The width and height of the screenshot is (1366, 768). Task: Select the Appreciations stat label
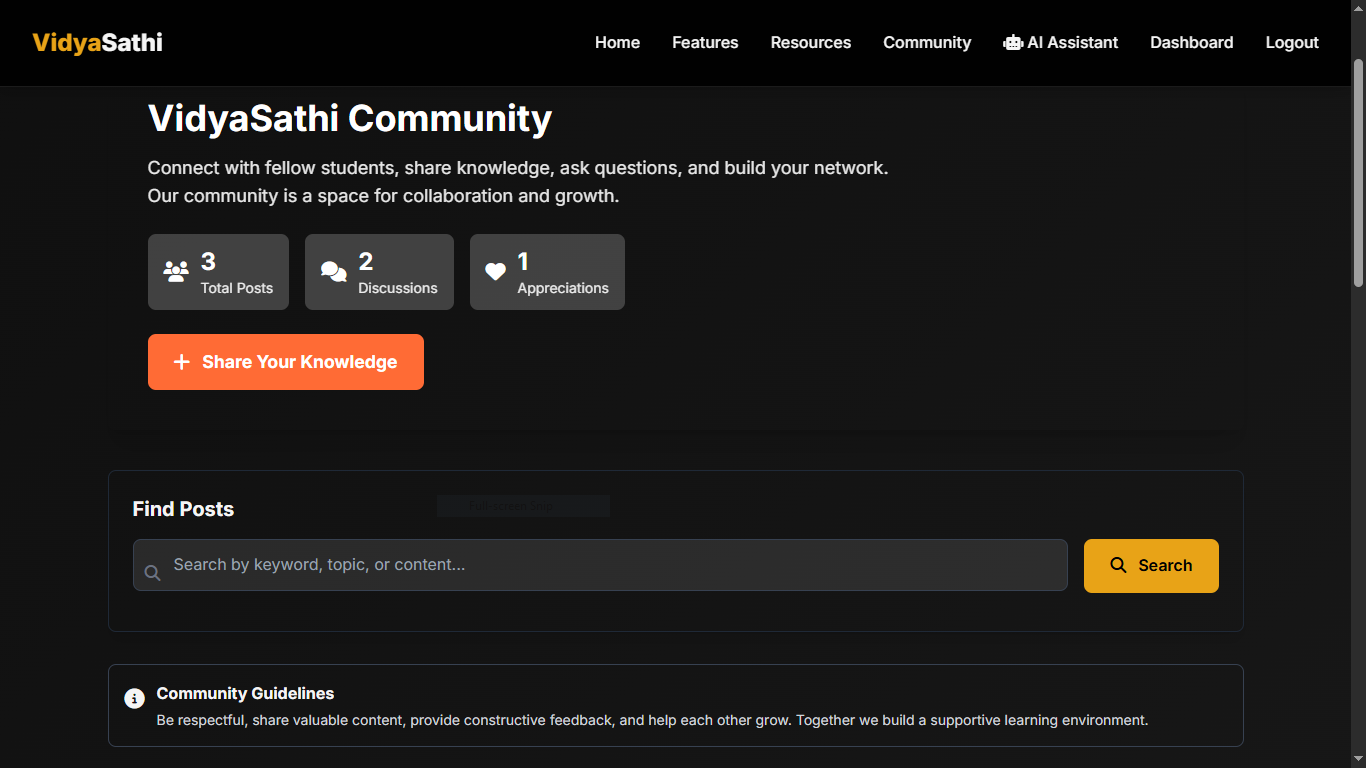(563, 288)
